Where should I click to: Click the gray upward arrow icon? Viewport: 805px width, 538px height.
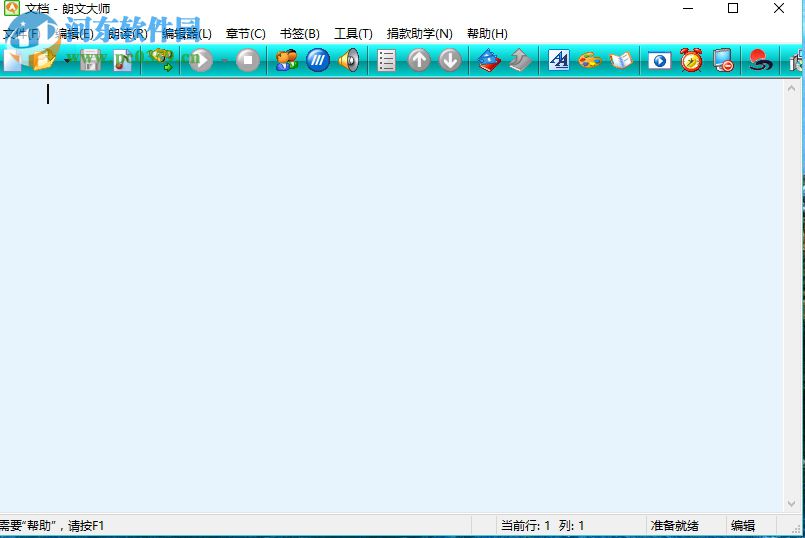[x=520, y=61]
